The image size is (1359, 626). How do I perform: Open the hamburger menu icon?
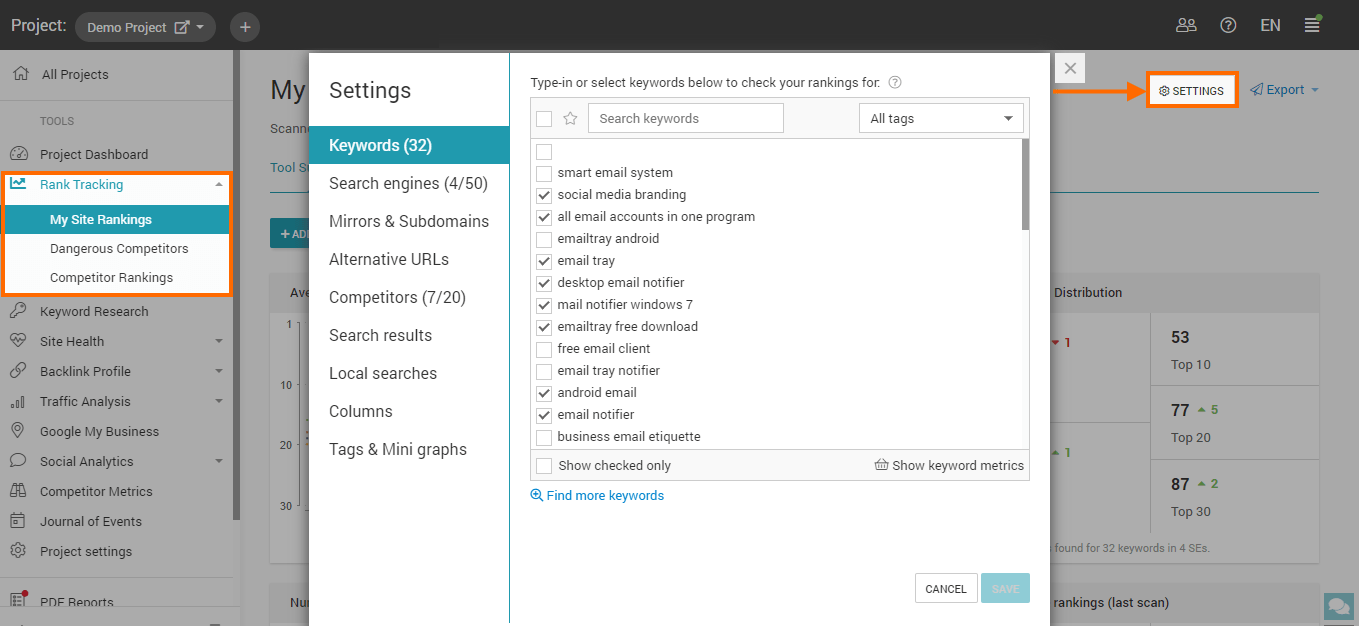[1312, 26]
